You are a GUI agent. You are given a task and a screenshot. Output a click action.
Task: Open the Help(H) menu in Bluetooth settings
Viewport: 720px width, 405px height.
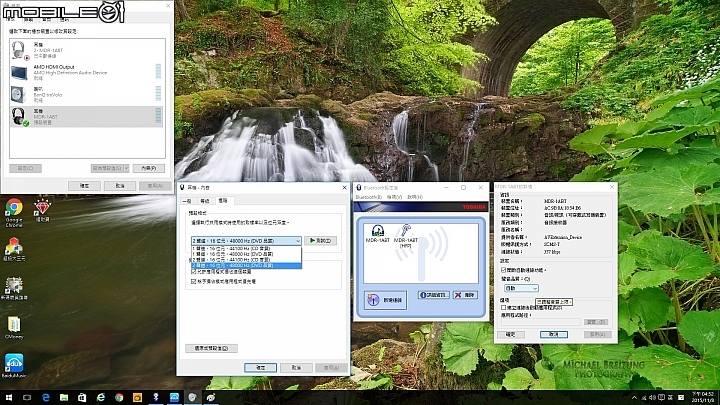tap(415, 197)
